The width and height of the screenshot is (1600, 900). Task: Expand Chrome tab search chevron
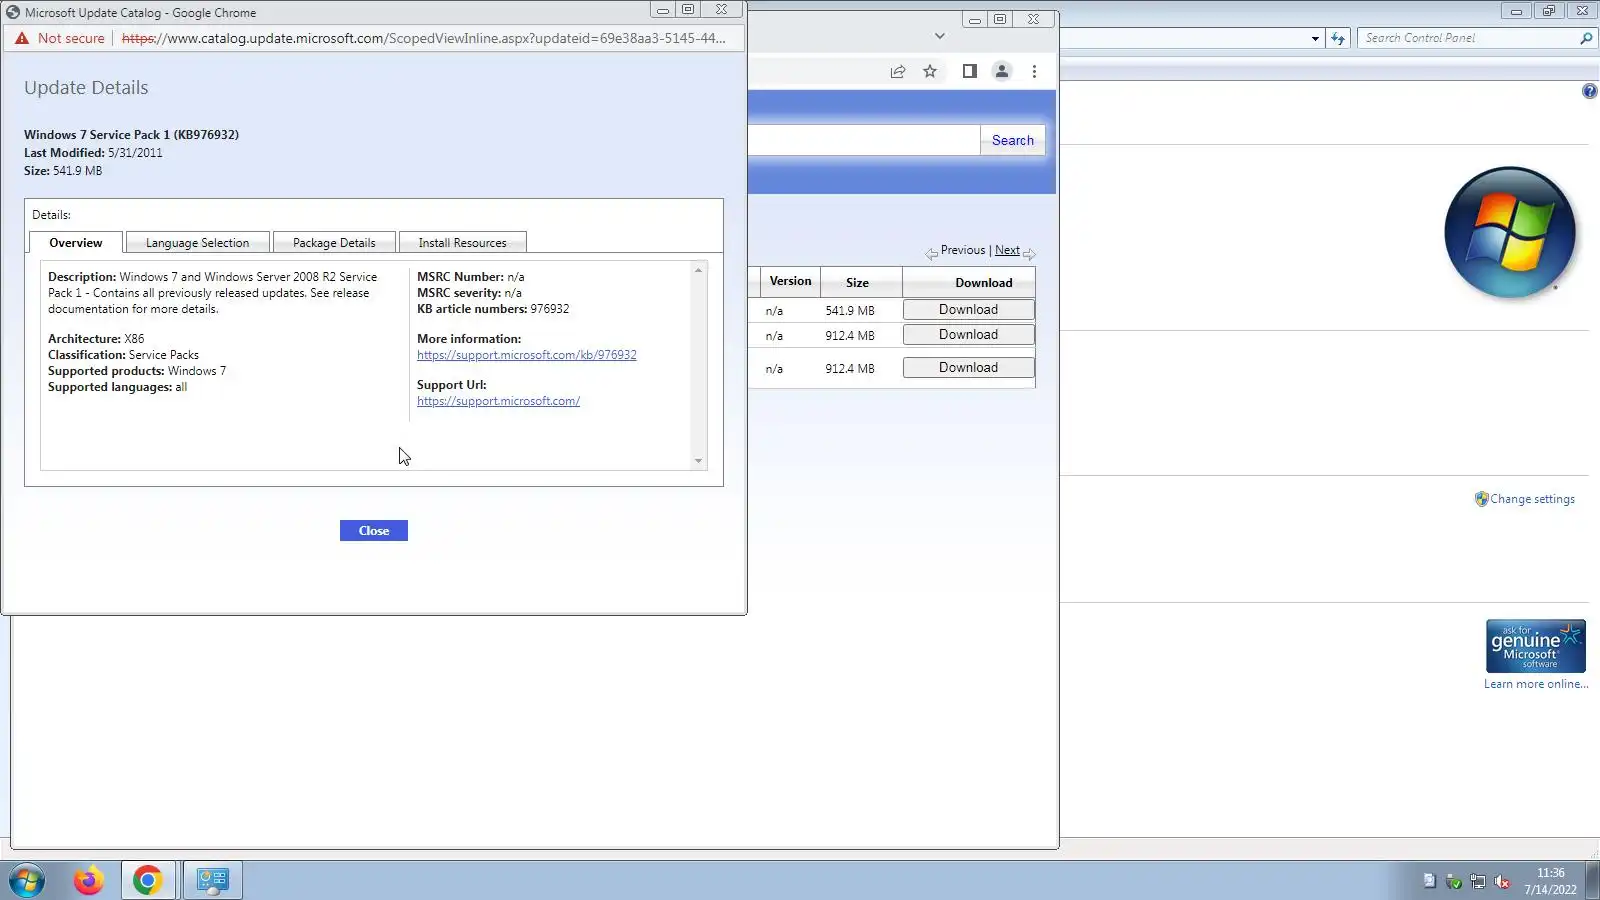939,36
